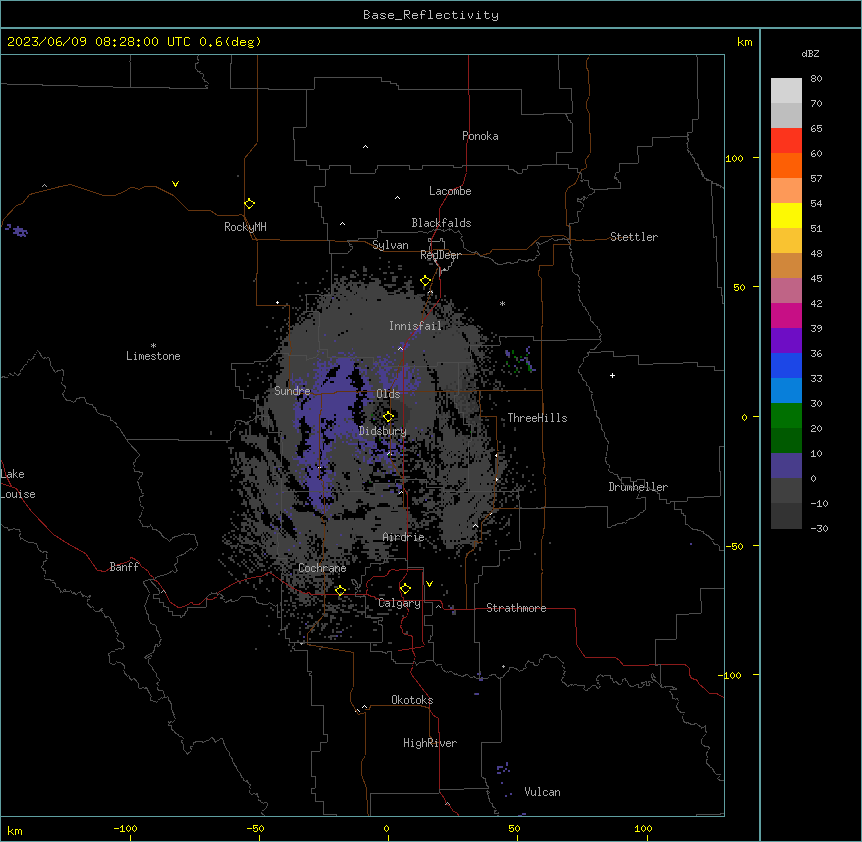Click the RedDeer city label
The width and height of the screenshot is (862, 842).
click(x=440, y=255)
